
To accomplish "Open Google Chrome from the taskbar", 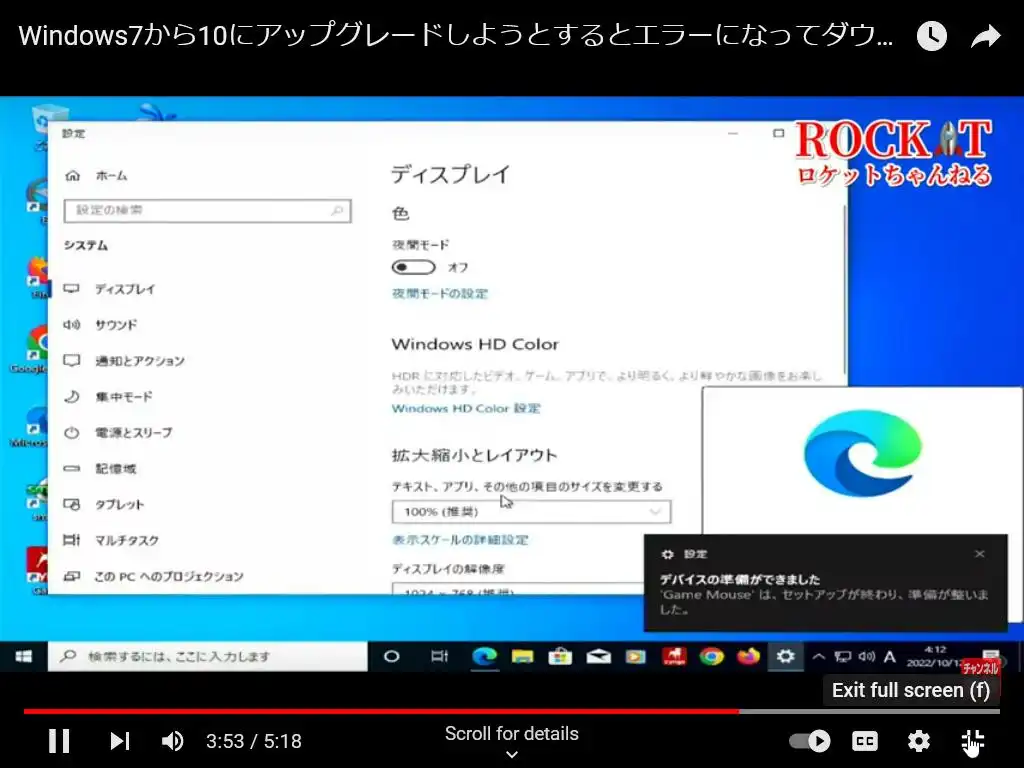I will tap(711, 656).
